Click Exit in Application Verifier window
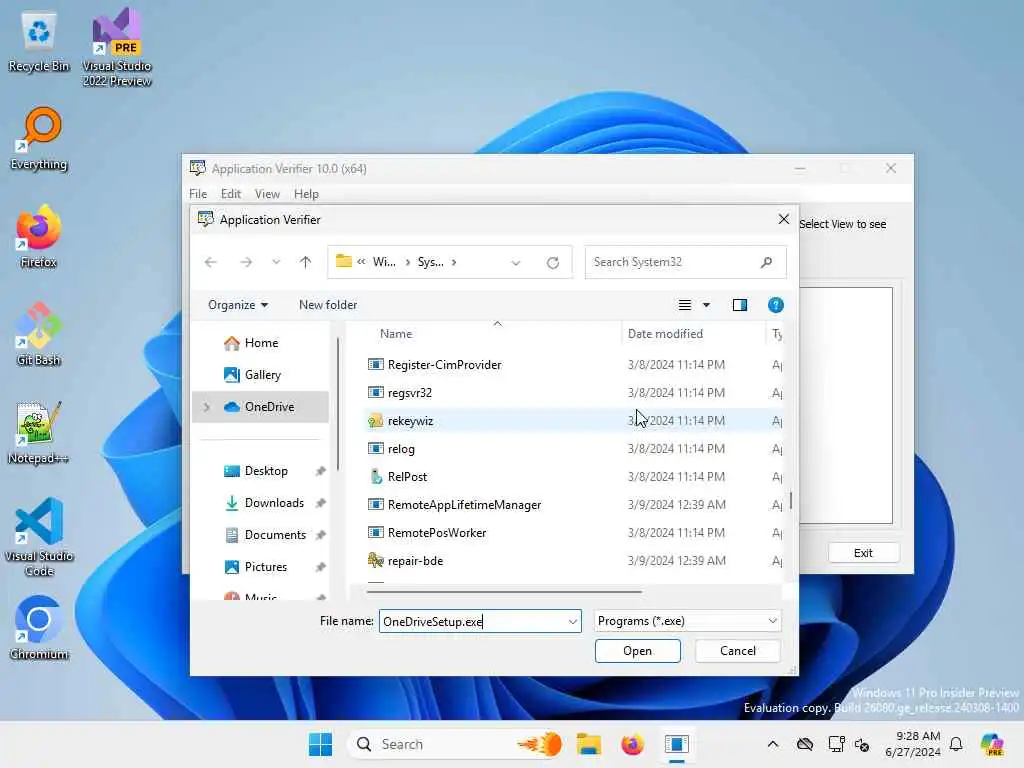 [863, 553]
